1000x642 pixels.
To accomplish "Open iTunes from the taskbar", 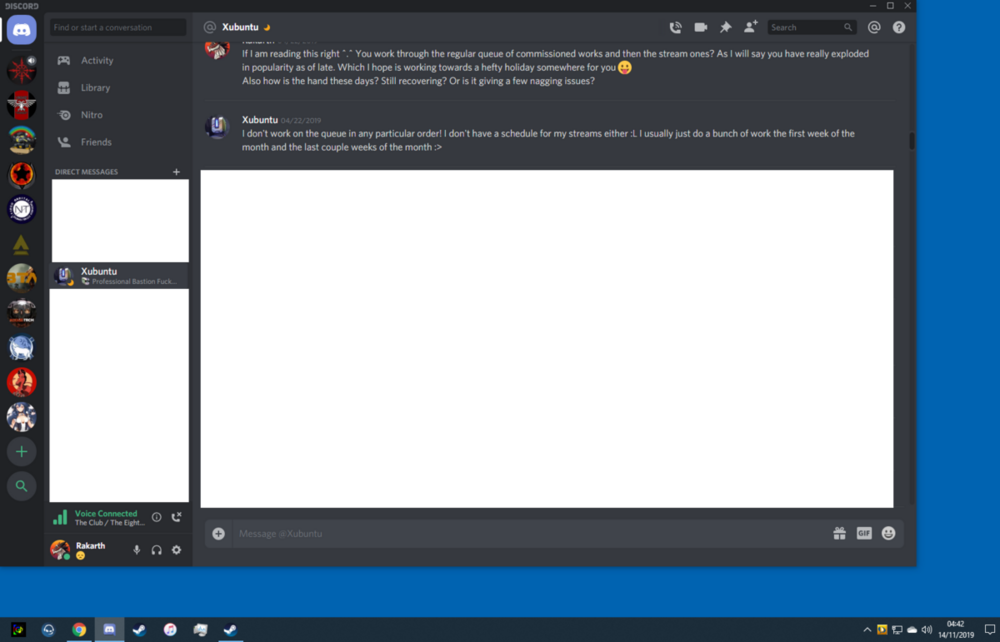I will point(170,630).
